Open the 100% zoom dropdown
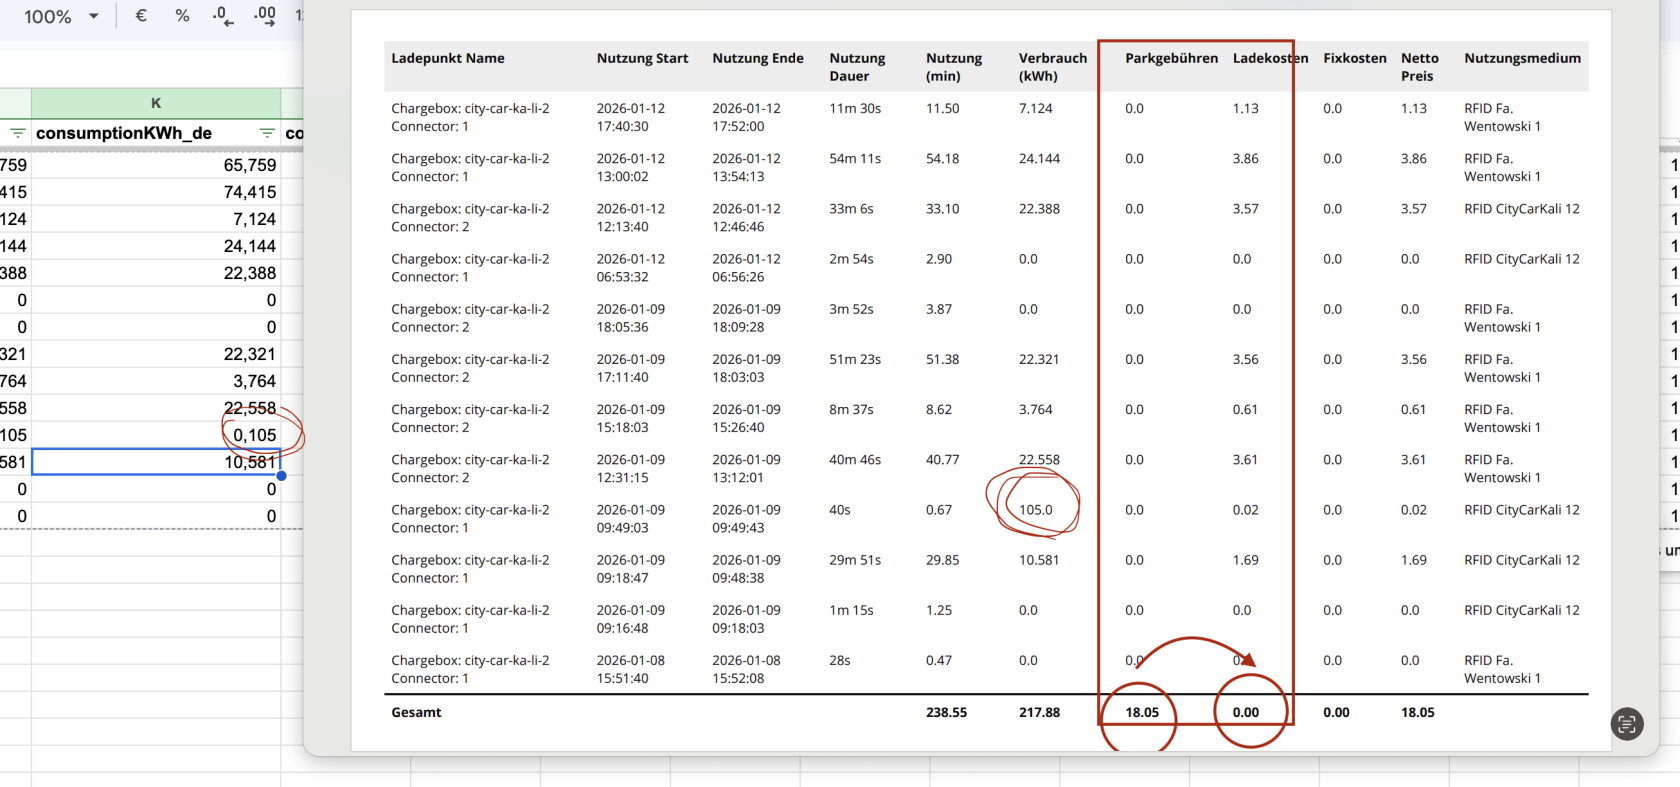This screenshot has height=787, width=1680. coord(61,16)
